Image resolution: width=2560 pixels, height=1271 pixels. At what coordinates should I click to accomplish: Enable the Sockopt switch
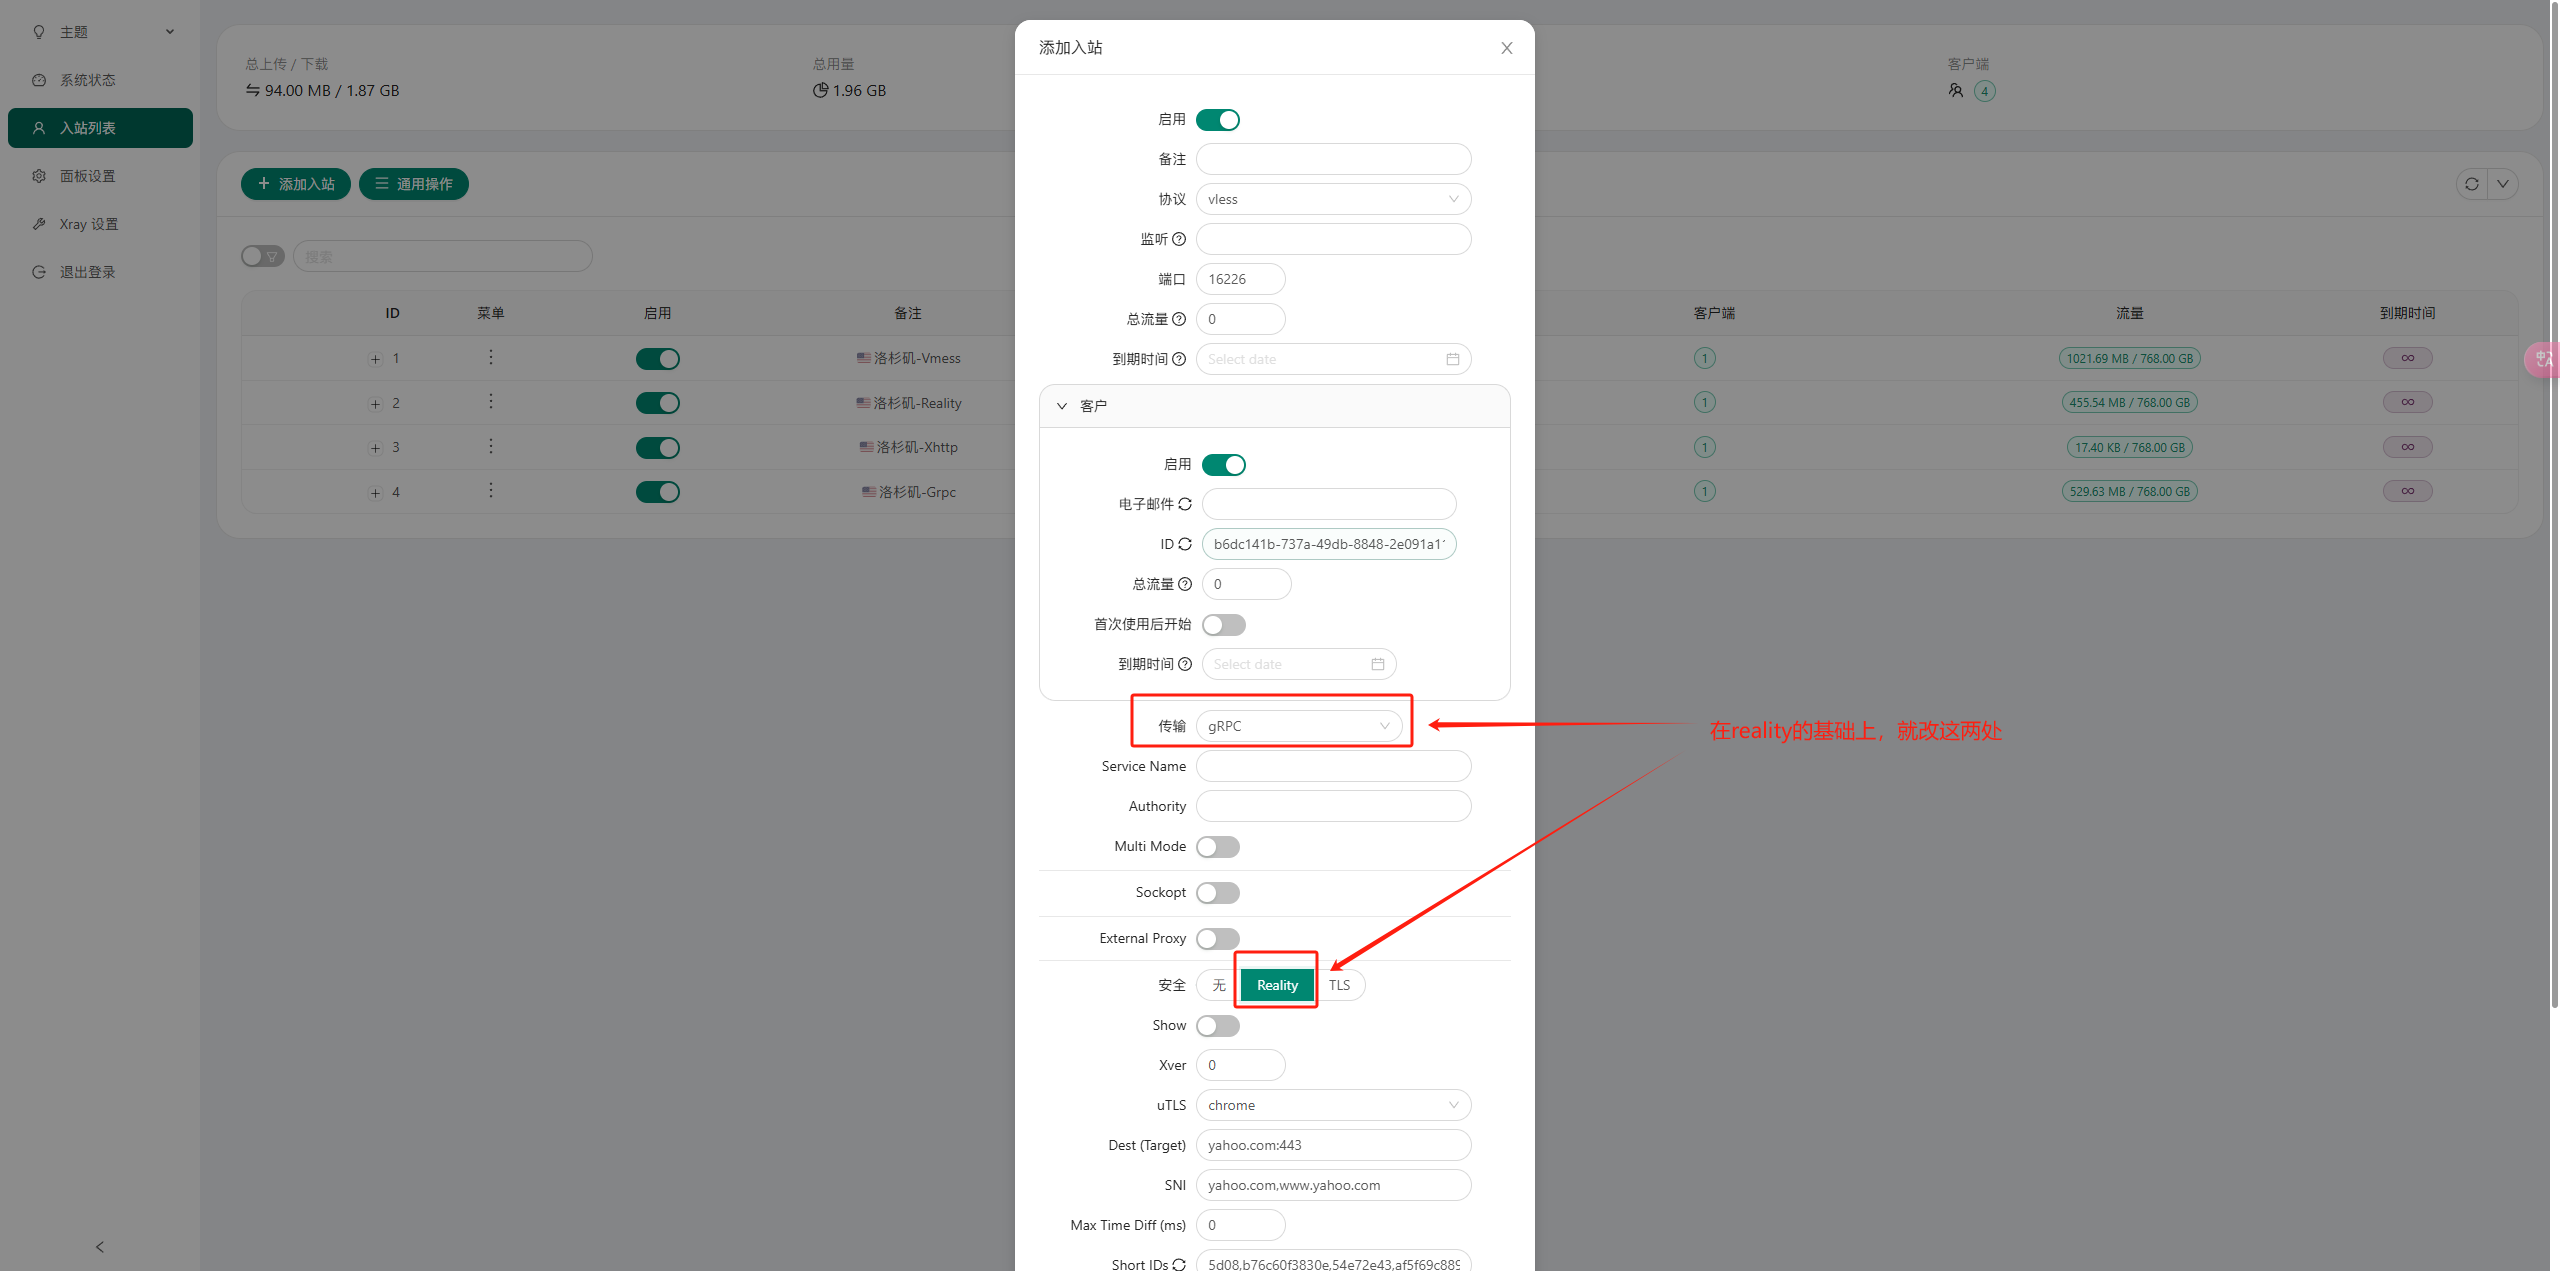coord(1218,893)
